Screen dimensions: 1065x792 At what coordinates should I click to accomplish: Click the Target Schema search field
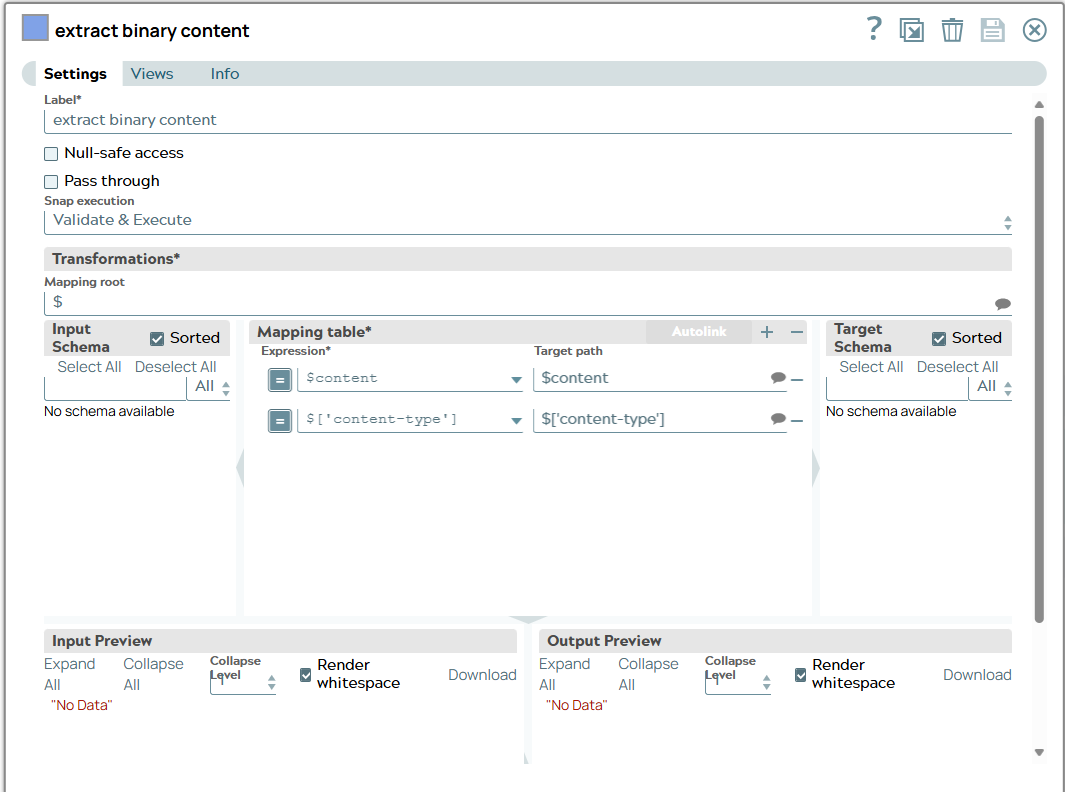pyautogui.click(x=897, y=389)
